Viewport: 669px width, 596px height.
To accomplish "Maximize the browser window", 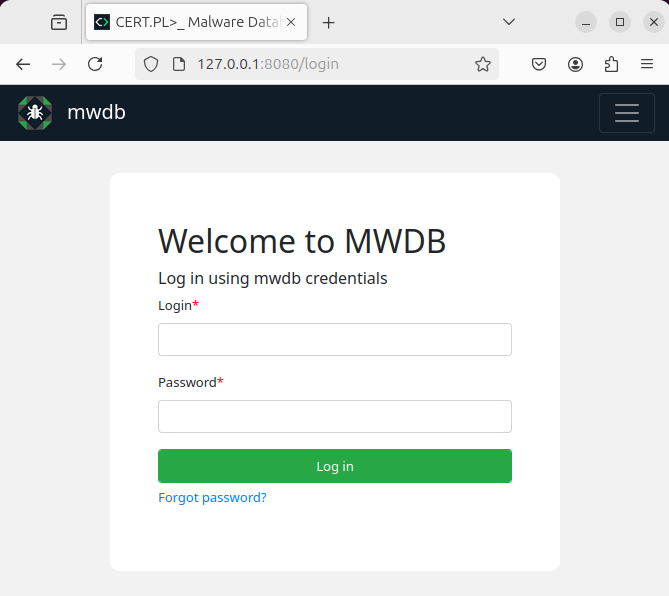I will [x=620, y=22].
